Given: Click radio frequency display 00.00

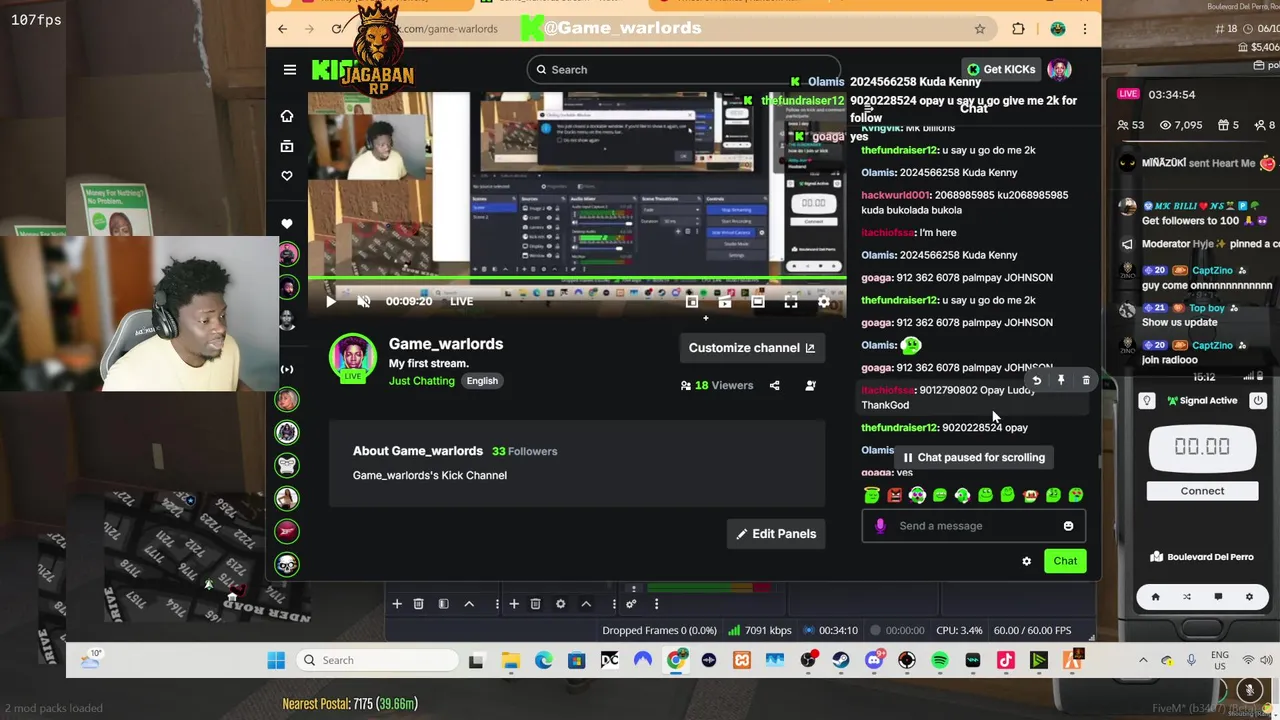Looking at the screenshot, I should (1202, 447).
